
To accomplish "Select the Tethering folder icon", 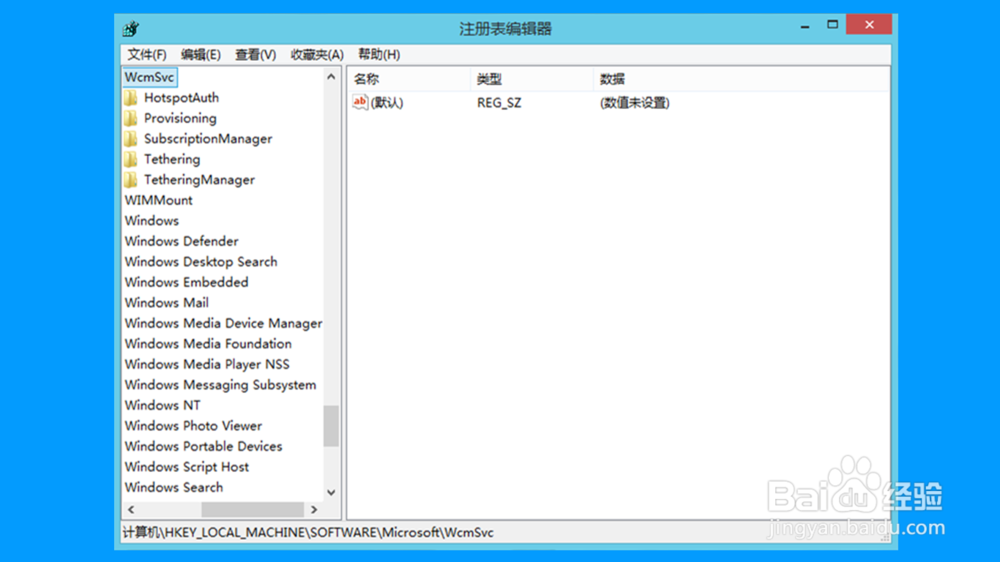I will click(x=131, y=159).
